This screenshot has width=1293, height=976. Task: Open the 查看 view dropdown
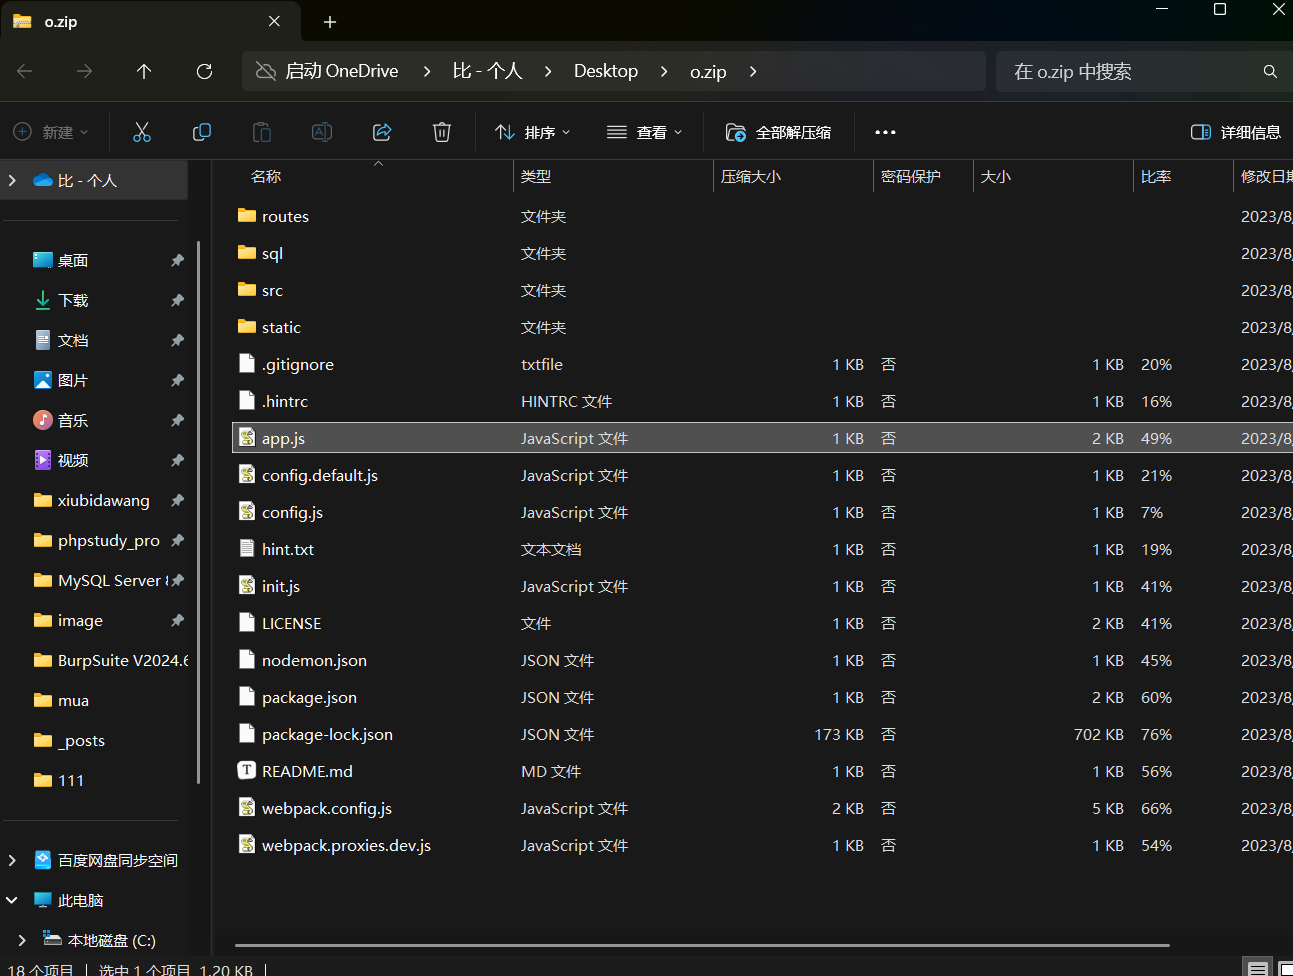click(x=645, y=132)
